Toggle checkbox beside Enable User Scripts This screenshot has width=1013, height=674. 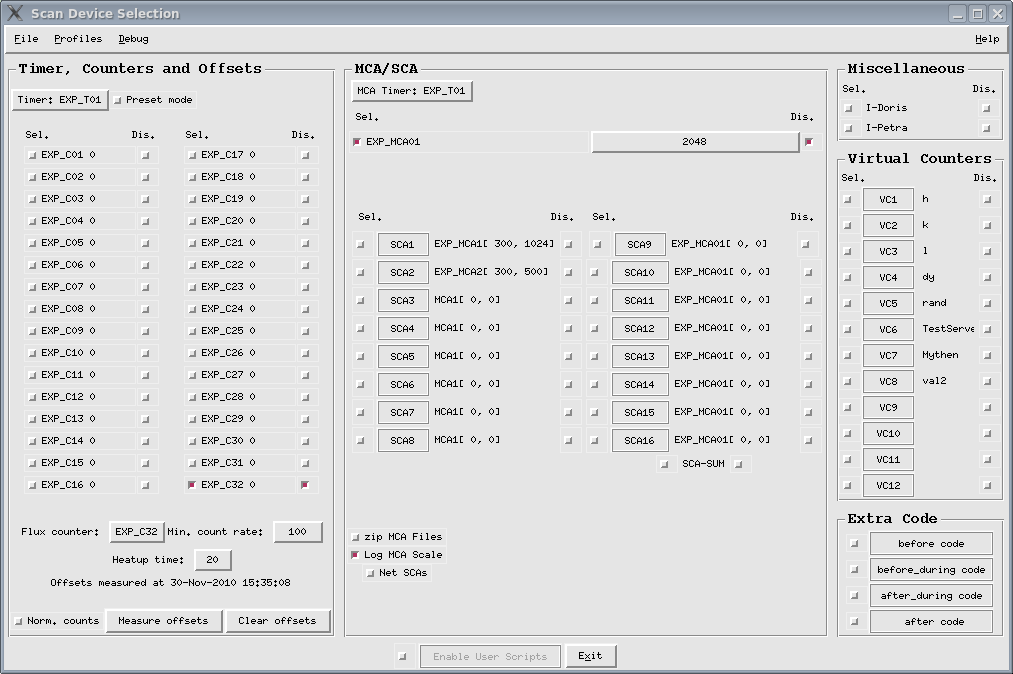point(402,657)
